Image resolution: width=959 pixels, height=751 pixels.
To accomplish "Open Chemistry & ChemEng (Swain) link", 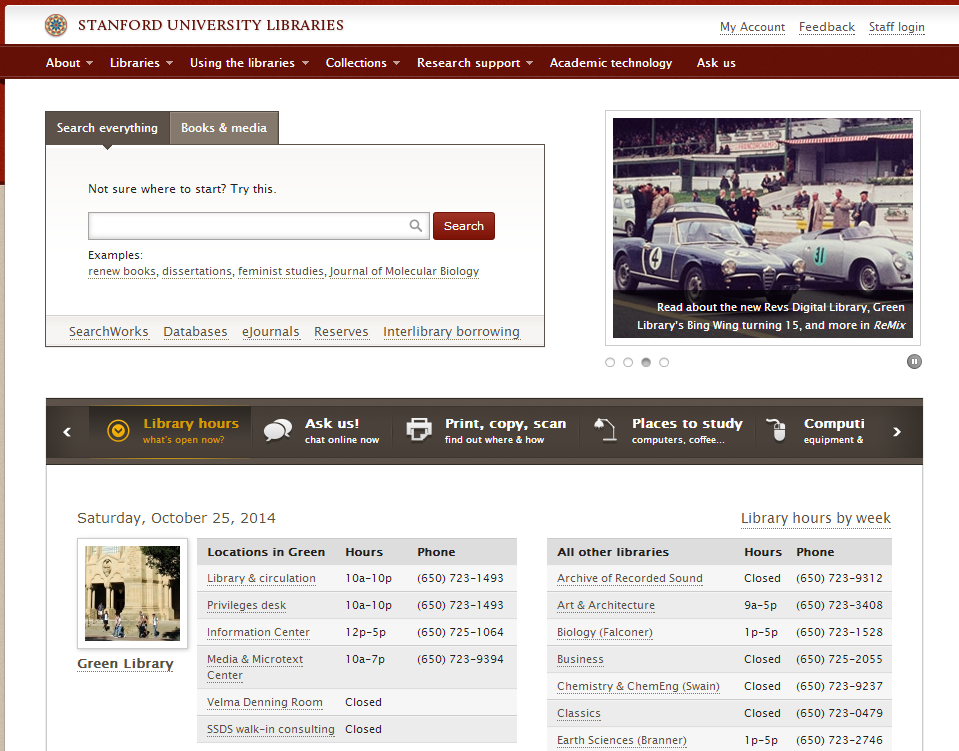I will click(638, 686).
